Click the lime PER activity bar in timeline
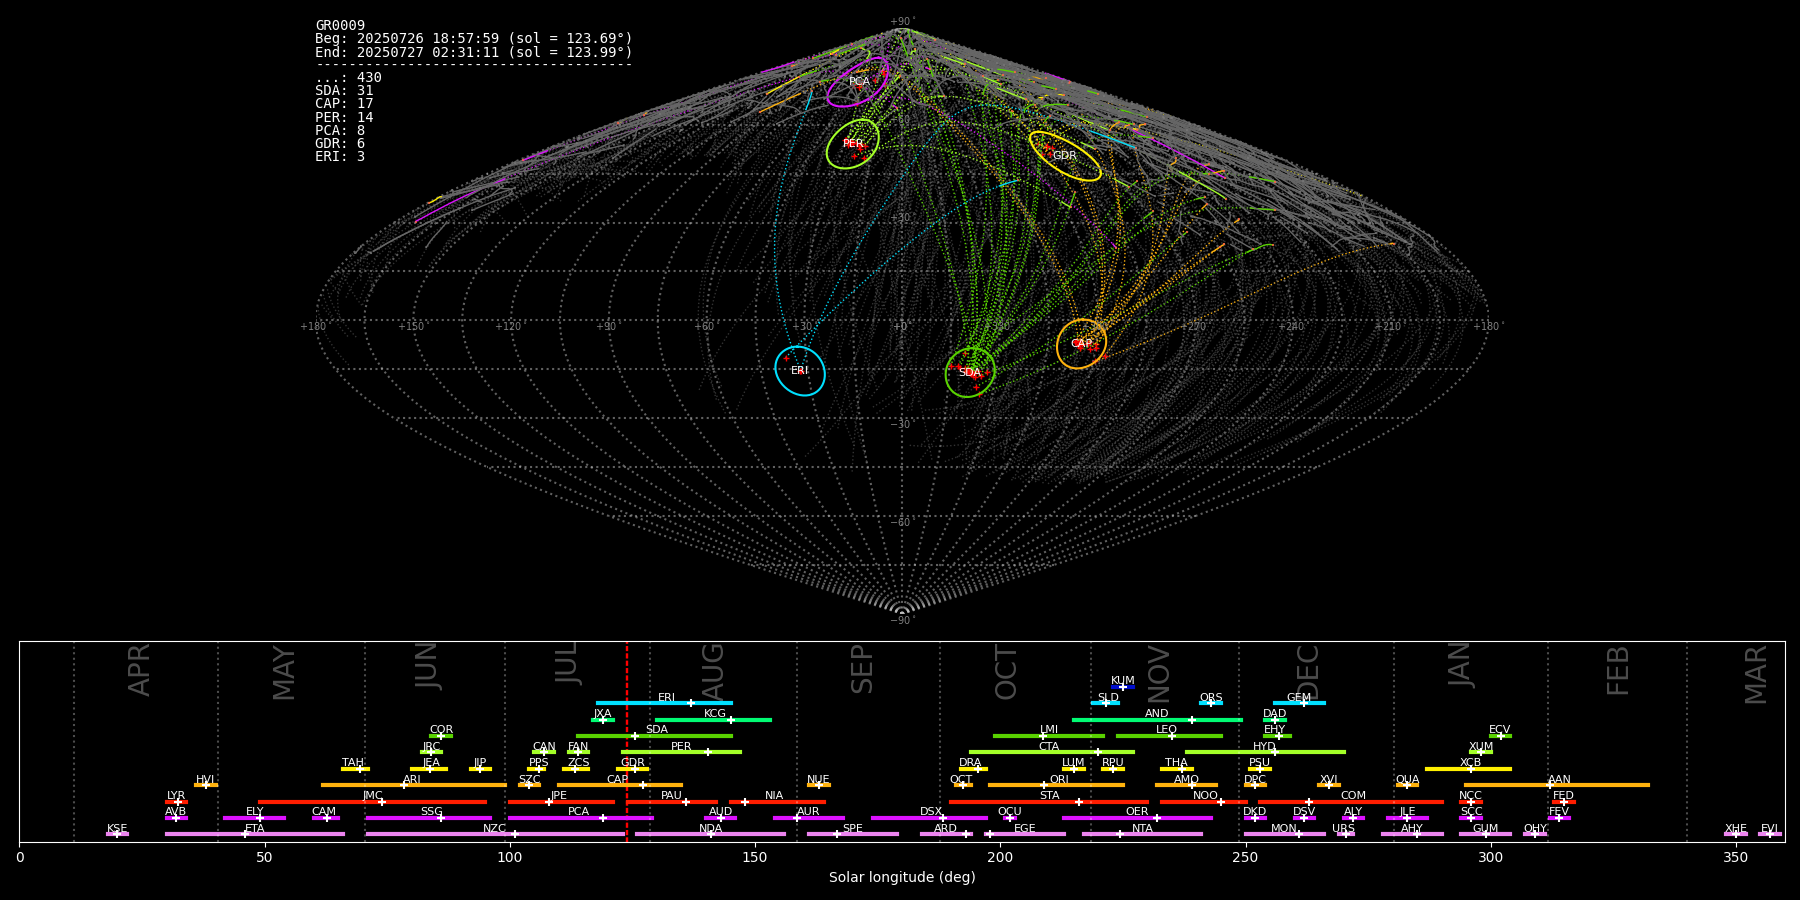Image resolution: width=1800 pixels, height=900 pixels. [681, 752]
